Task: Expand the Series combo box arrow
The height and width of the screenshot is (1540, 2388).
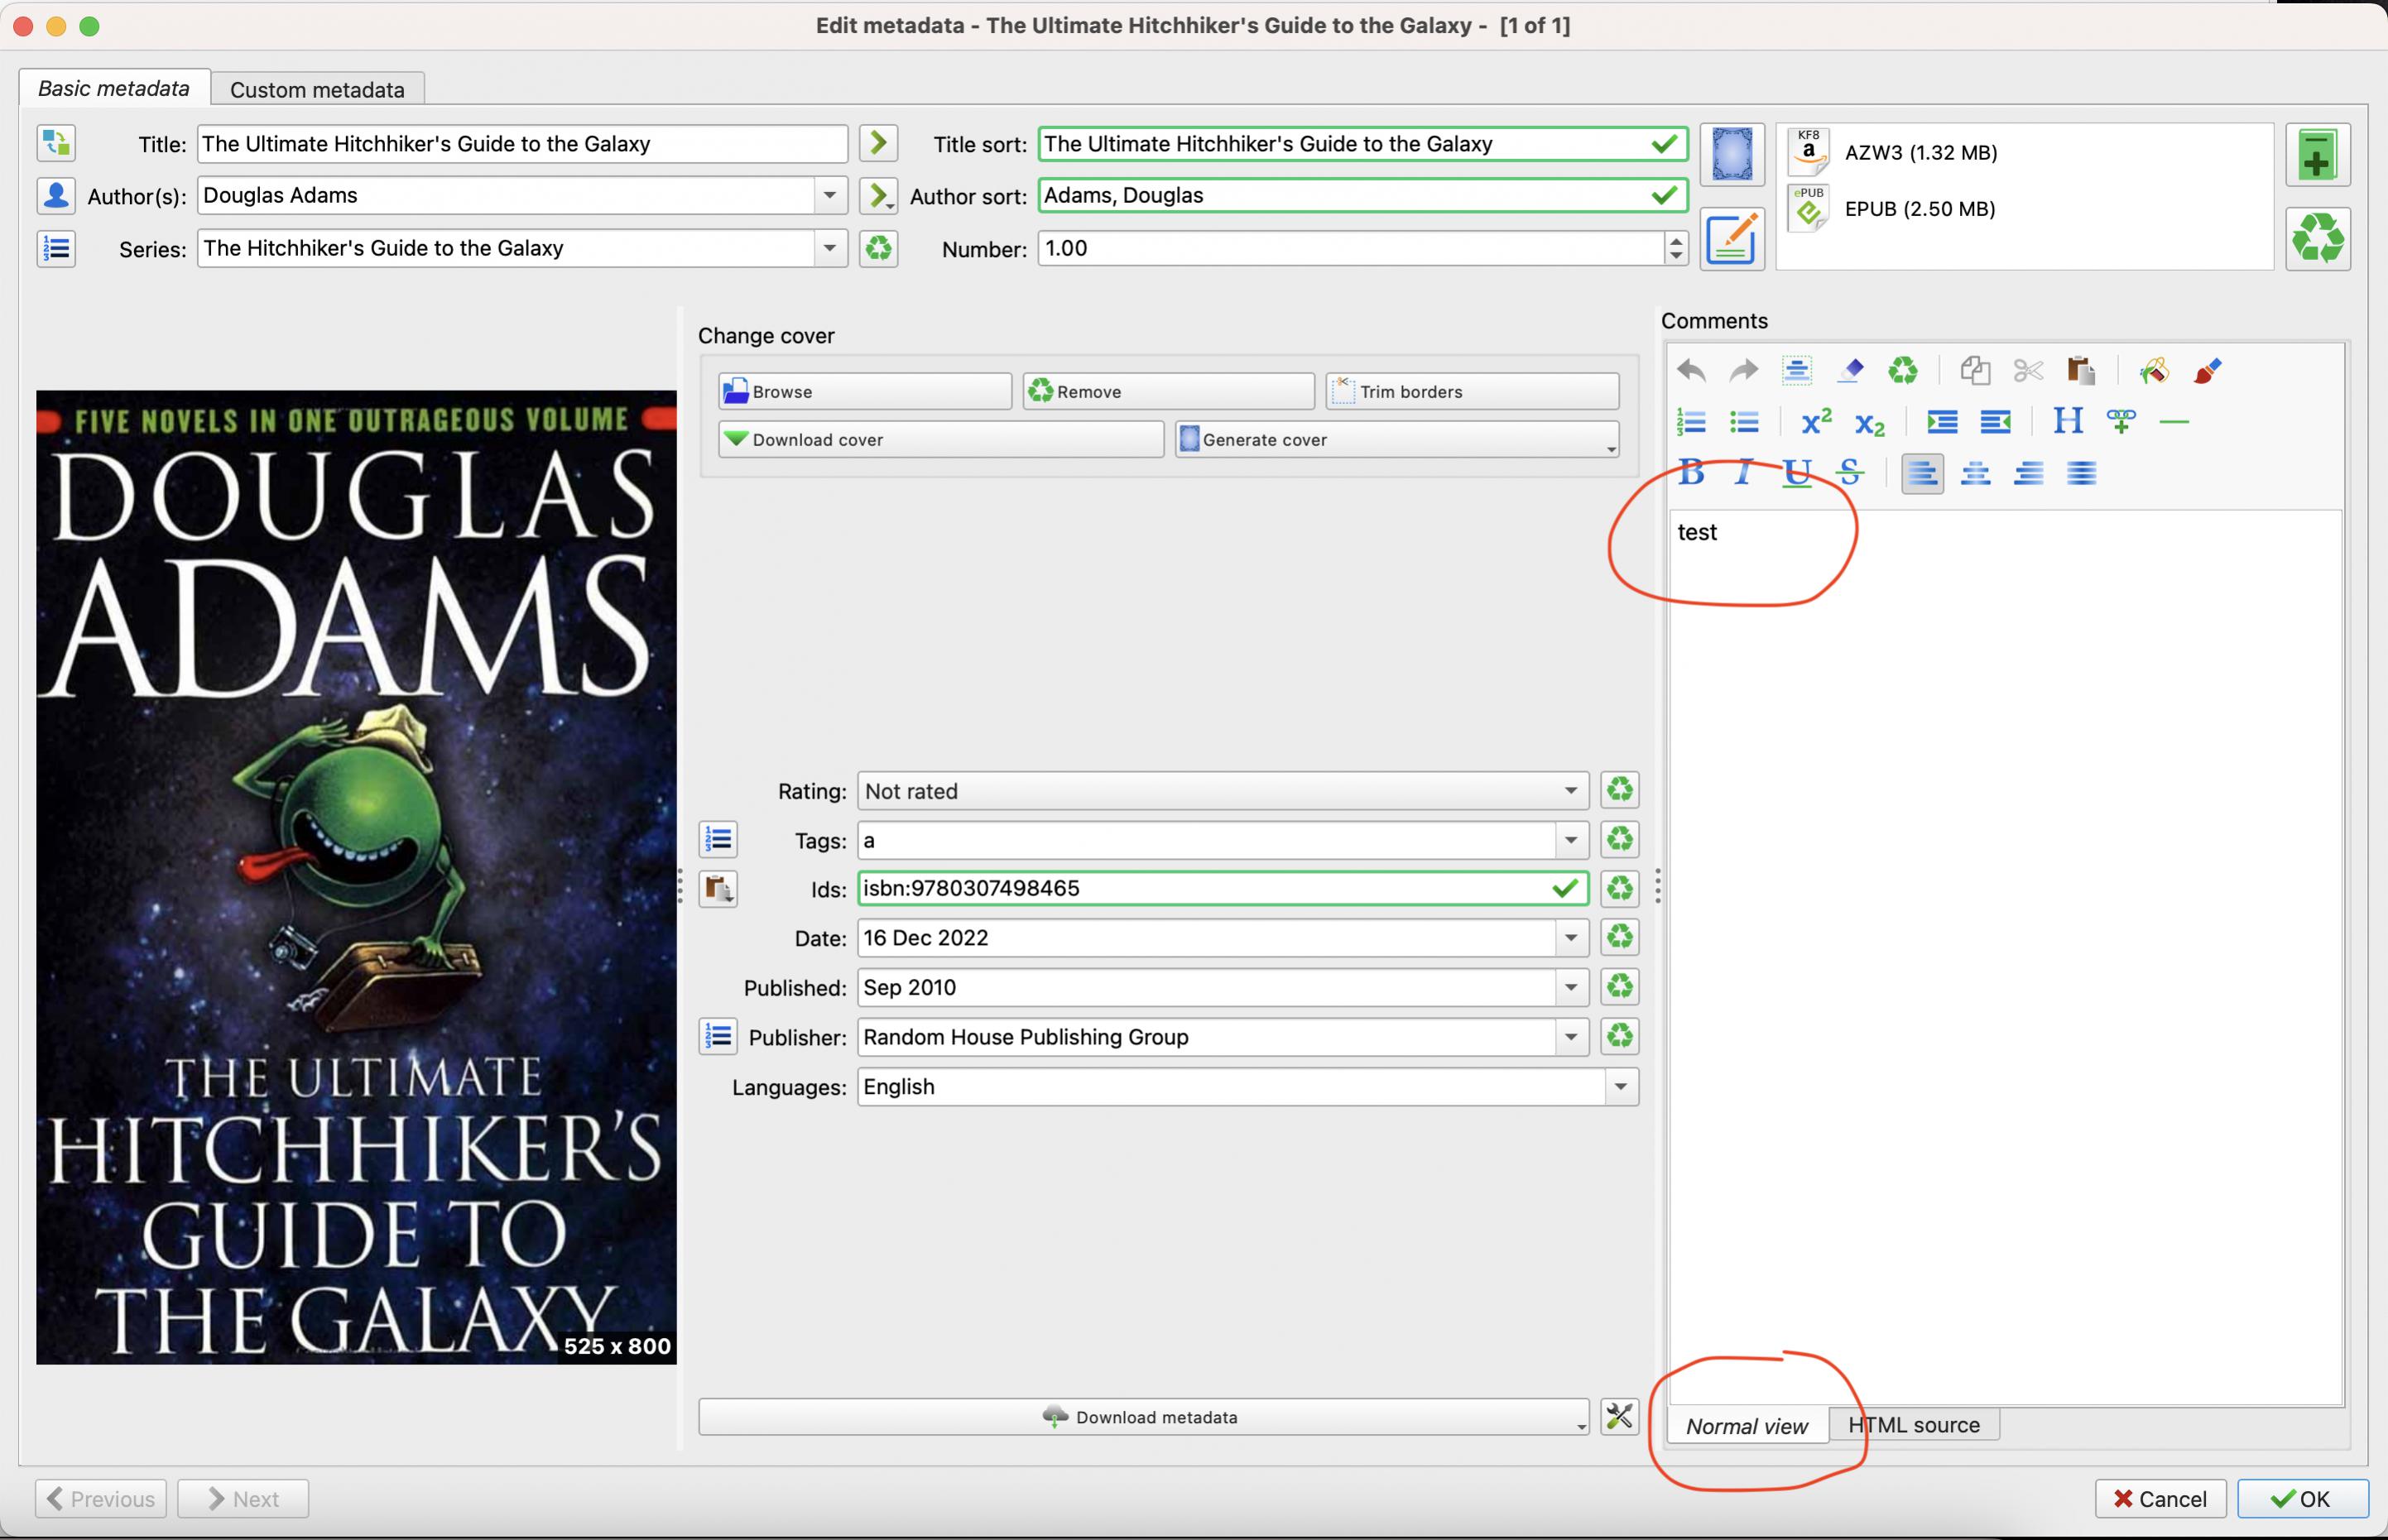Action: (829, 248)
